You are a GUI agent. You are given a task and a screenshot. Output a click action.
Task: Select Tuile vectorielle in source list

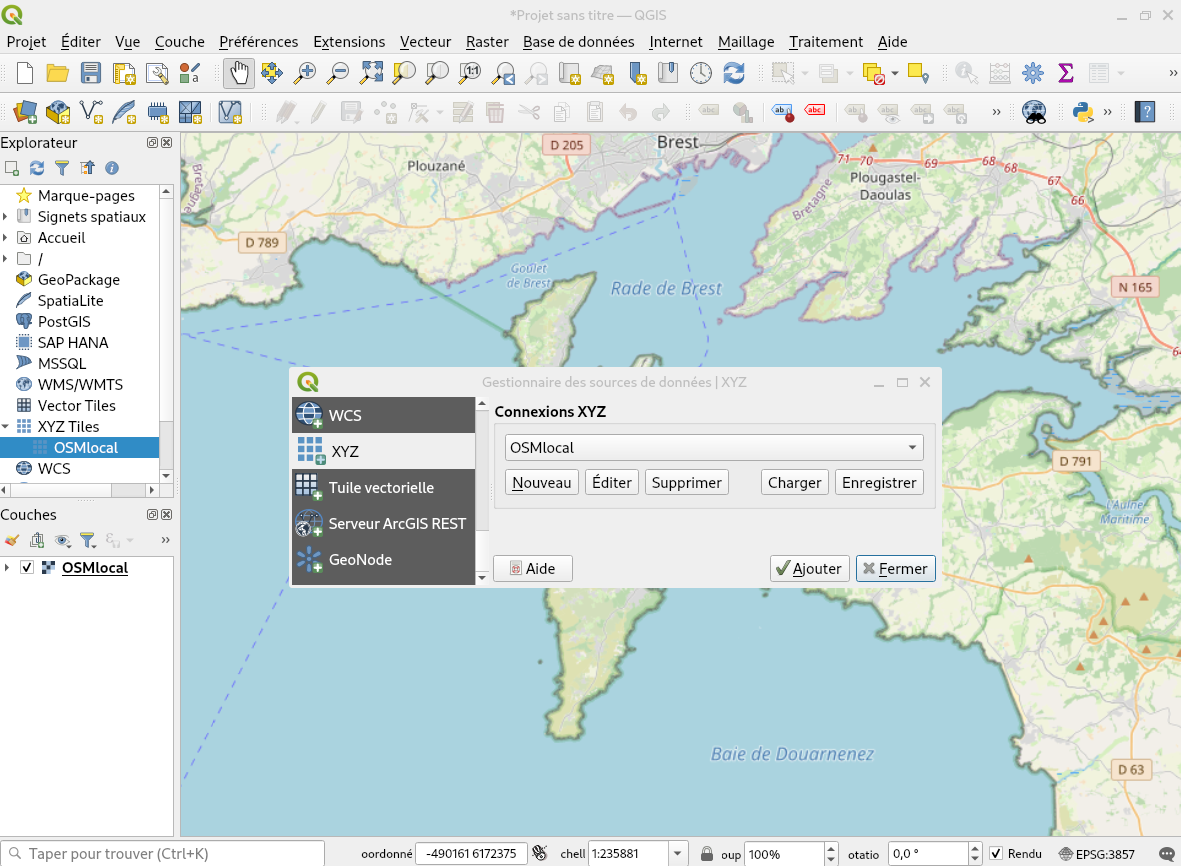point(383,487)
